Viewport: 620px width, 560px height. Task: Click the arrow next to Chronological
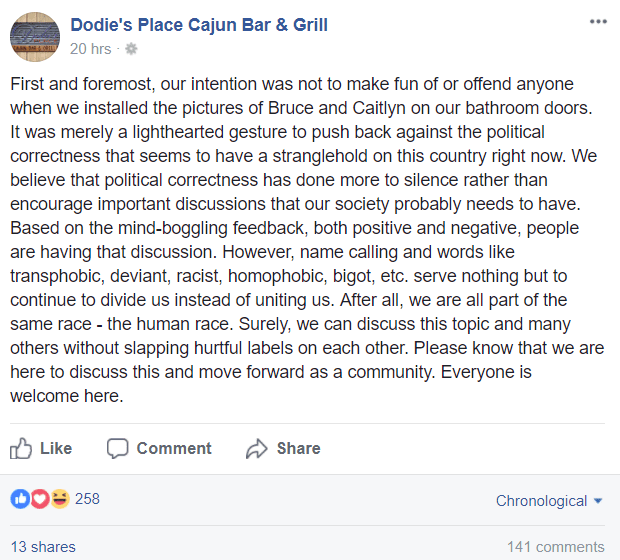pos(598,501)
